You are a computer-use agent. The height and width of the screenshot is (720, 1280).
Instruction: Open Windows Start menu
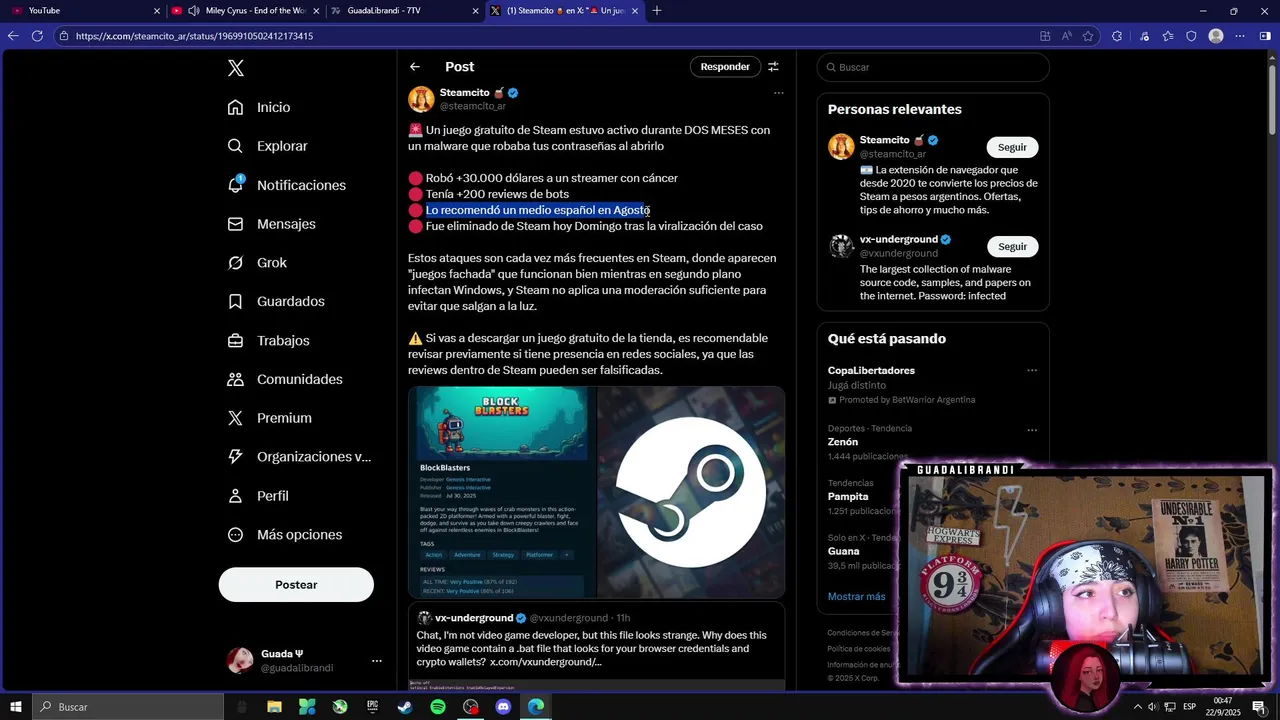click(16, 707)
